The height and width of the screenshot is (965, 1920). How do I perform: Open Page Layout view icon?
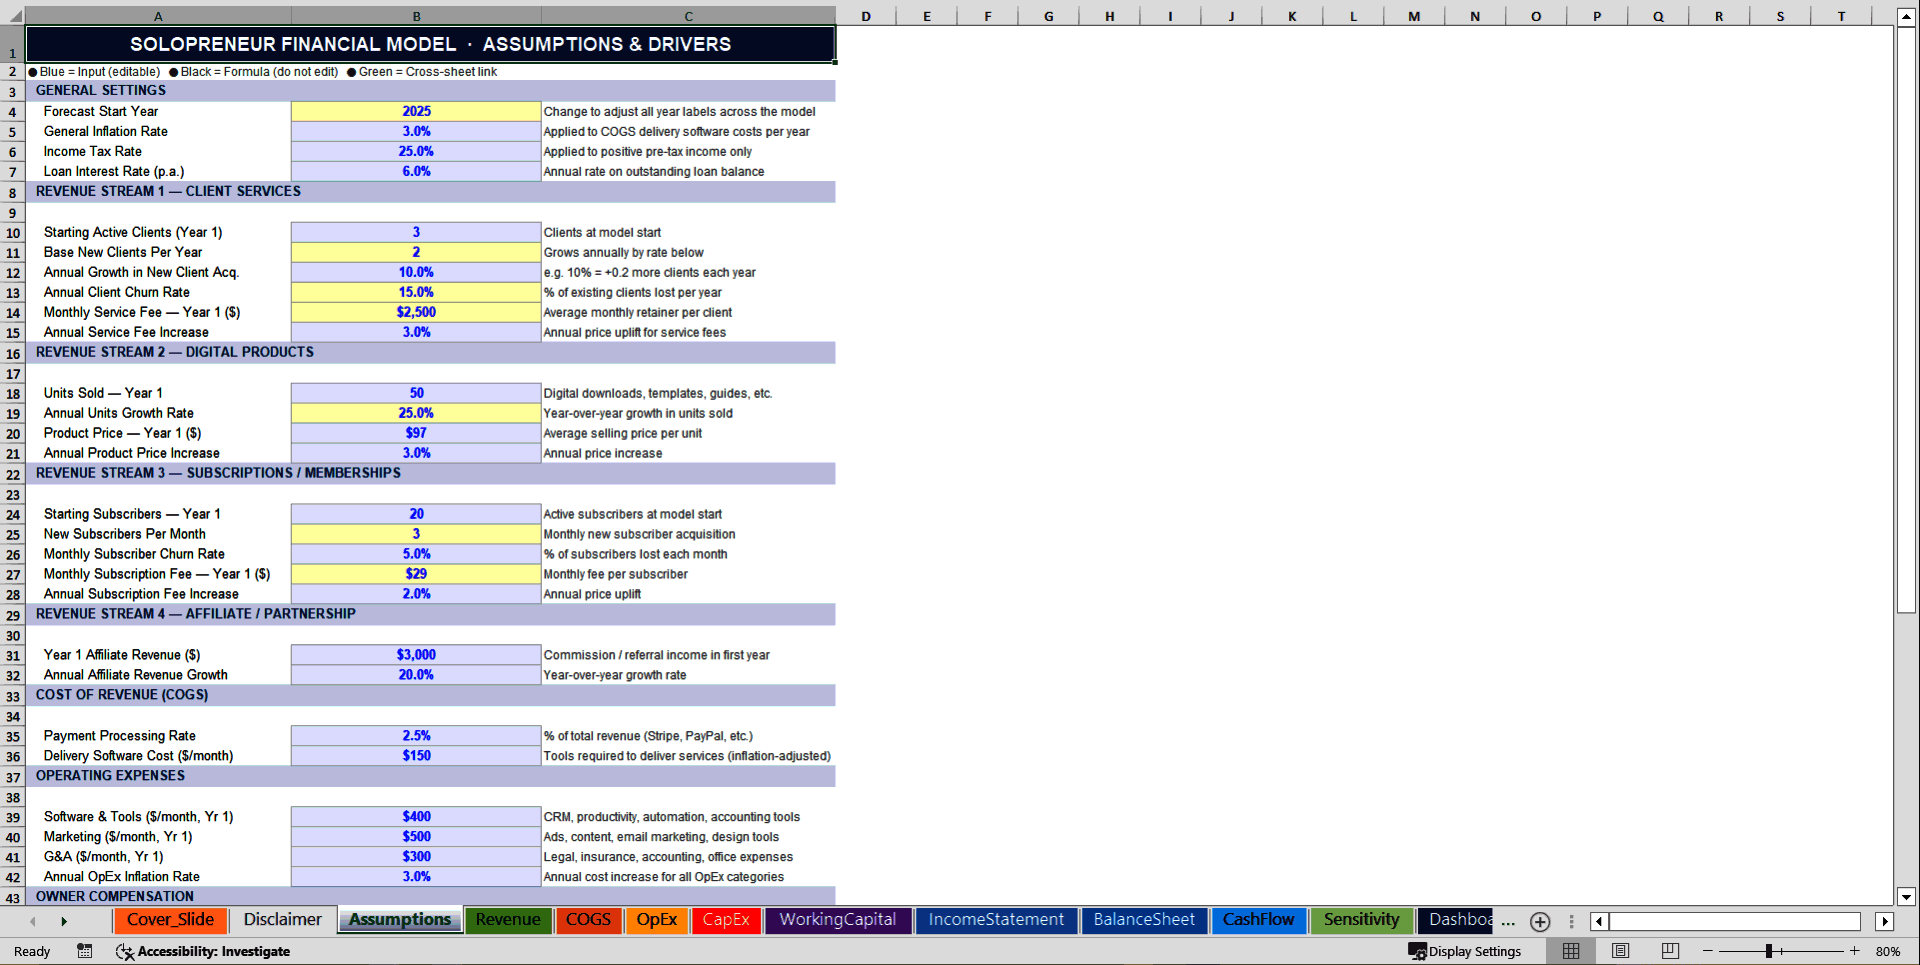click(x=1620, y=951)
